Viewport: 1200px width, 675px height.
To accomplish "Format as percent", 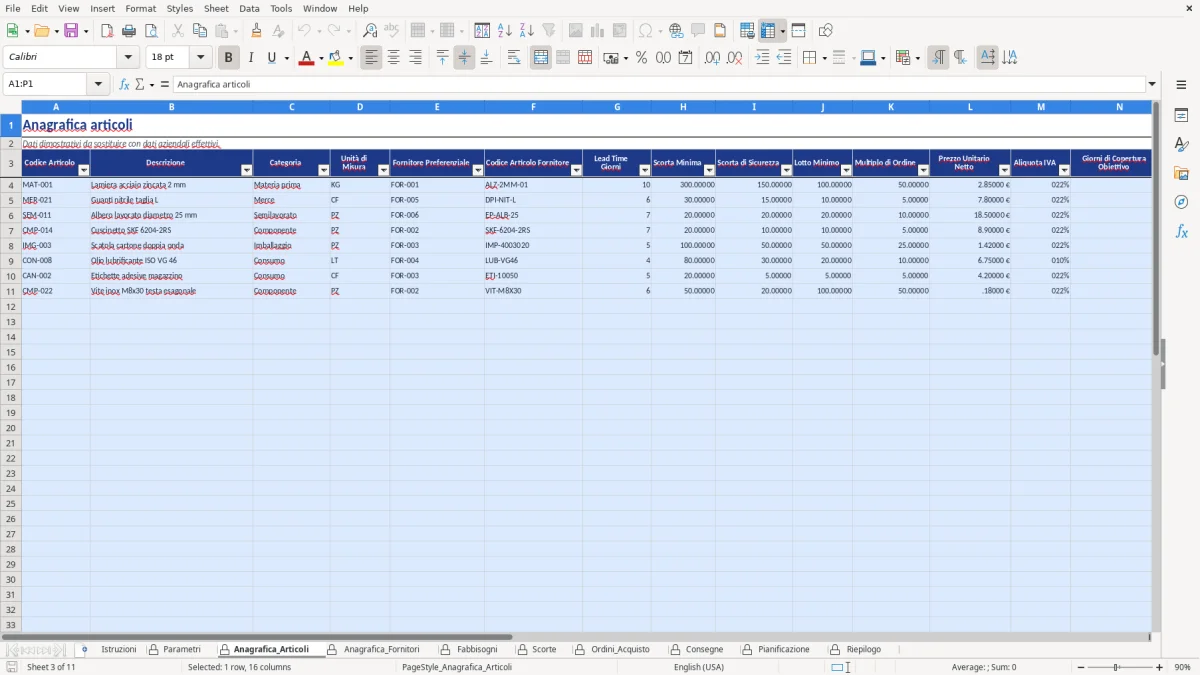I will pyautogui.click(x=641, y=58).
